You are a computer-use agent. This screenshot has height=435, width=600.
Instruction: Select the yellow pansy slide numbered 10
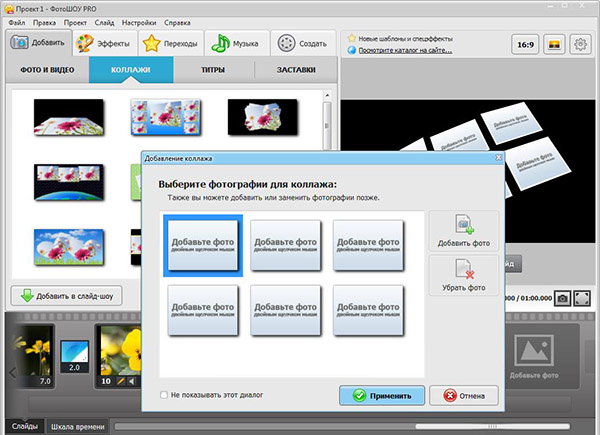tap(119, 356)
